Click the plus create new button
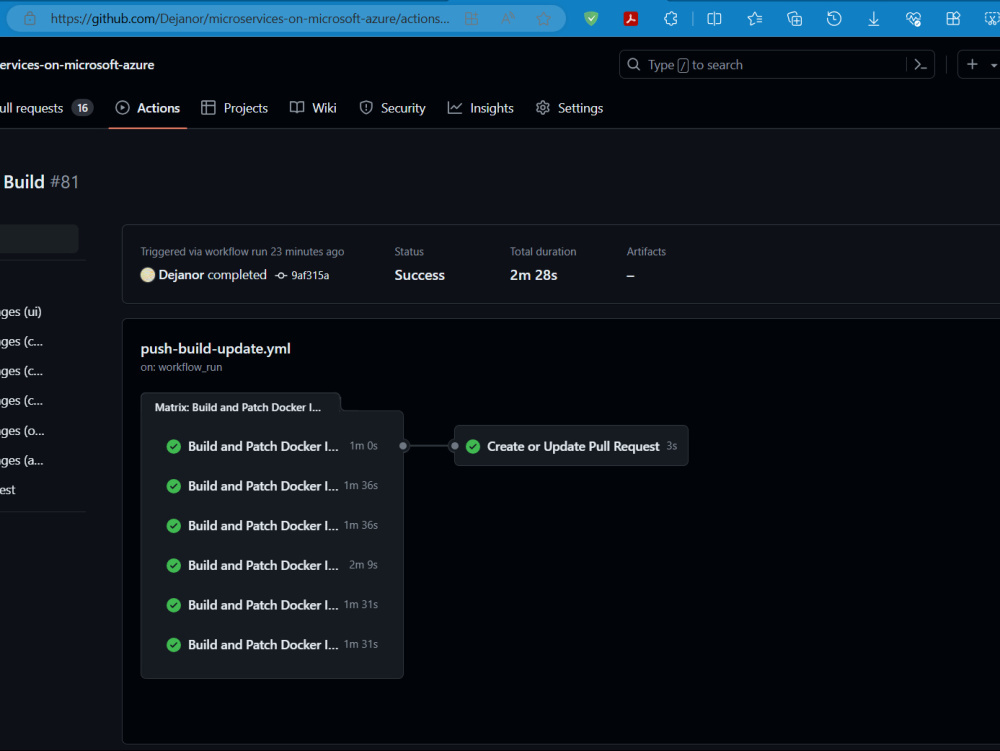Image resolution: width=1000 pixels, height=751 pixels. 972,64
